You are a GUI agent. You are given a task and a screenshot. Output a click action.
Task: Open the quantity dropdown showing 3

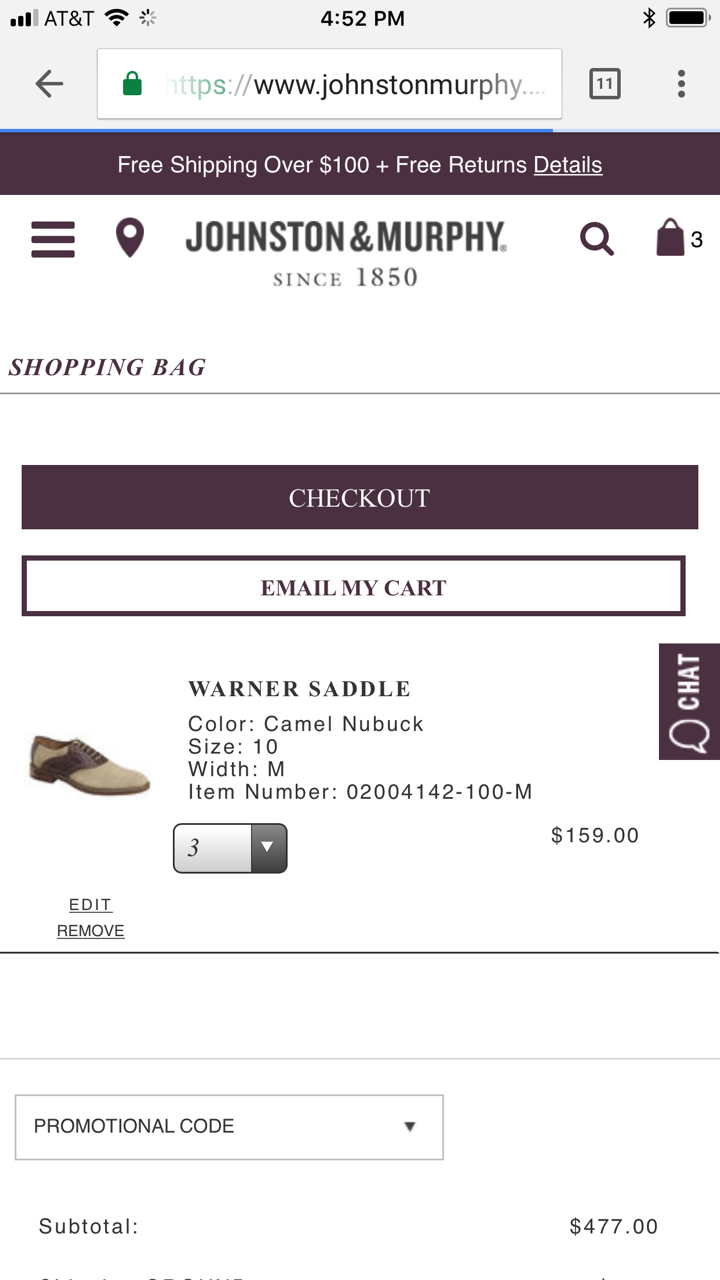(230, 848)
